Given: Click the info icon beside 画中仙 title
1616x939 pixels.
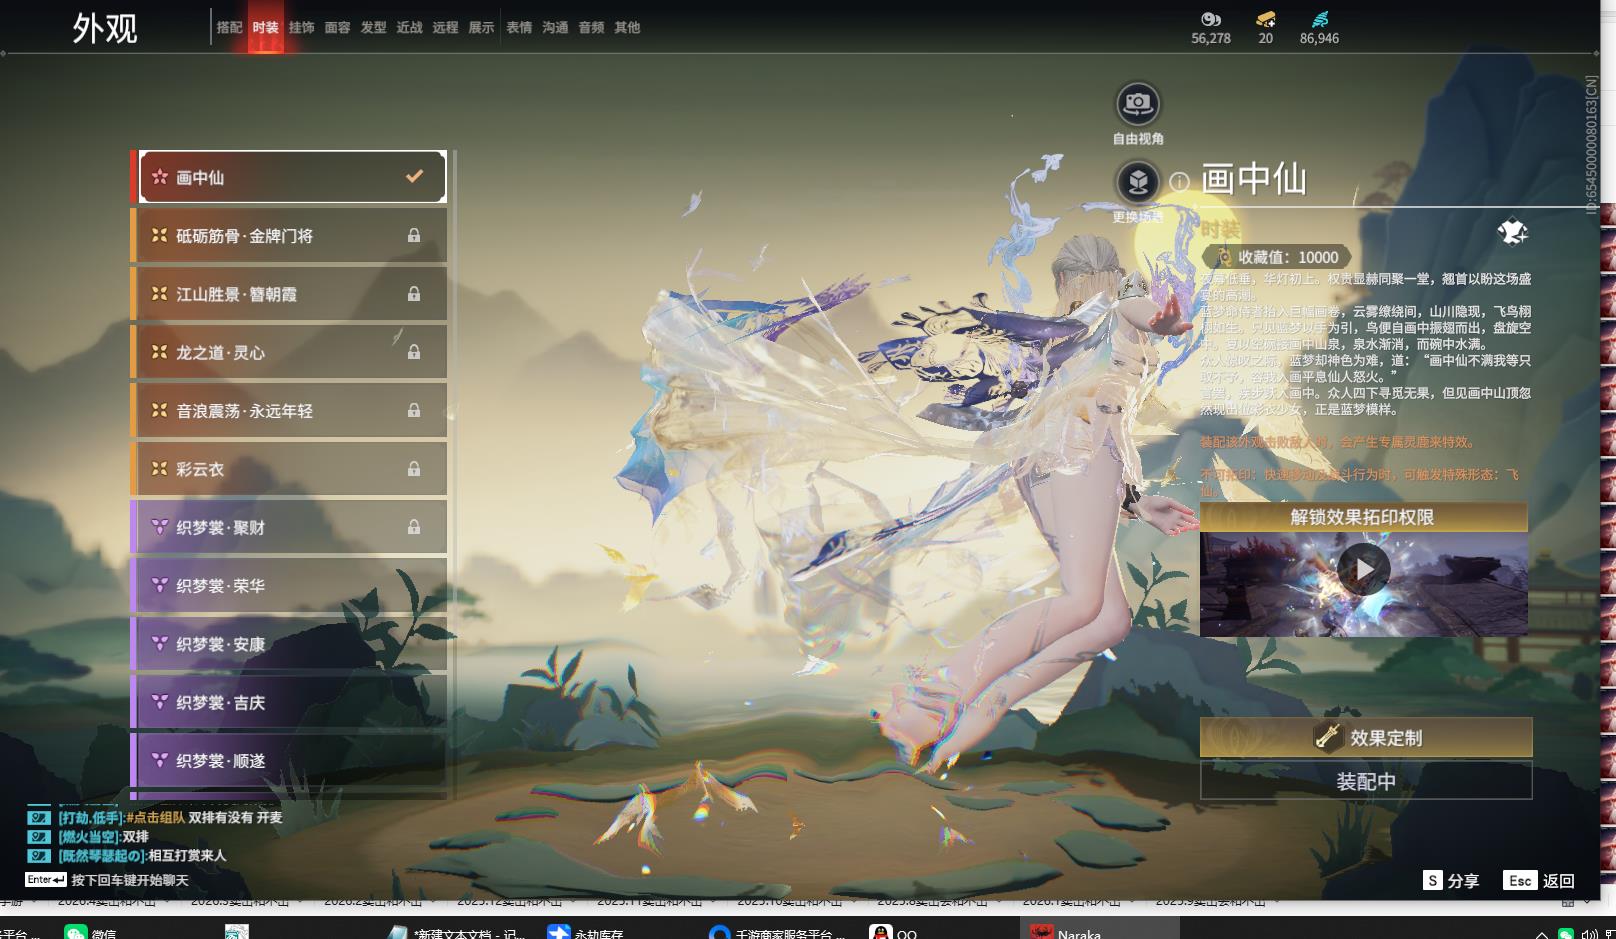Looking at the screenshot, I should 1180,182.
